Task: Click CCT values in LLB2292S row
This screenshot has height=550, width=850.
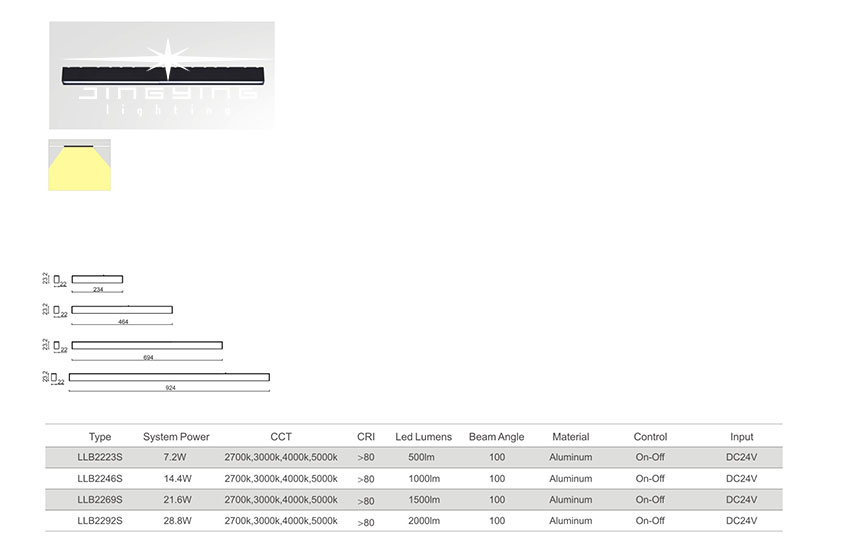Action: coord(281,521)
